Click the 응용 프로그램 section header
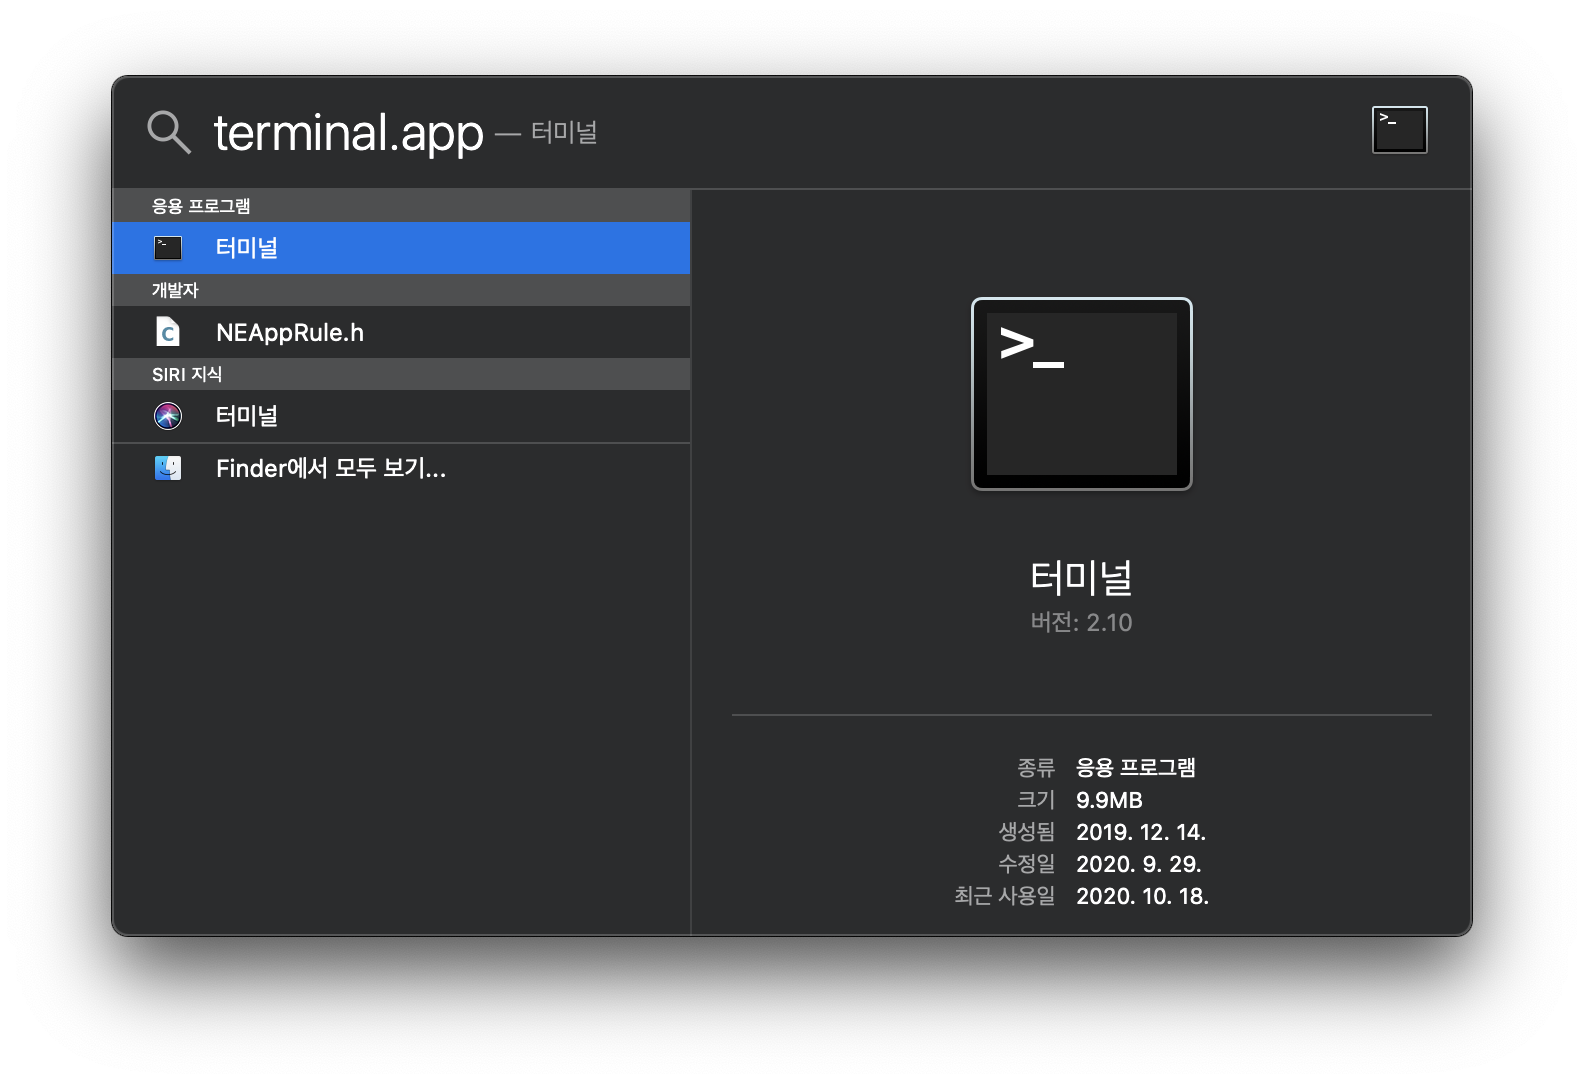 point(401,205)
